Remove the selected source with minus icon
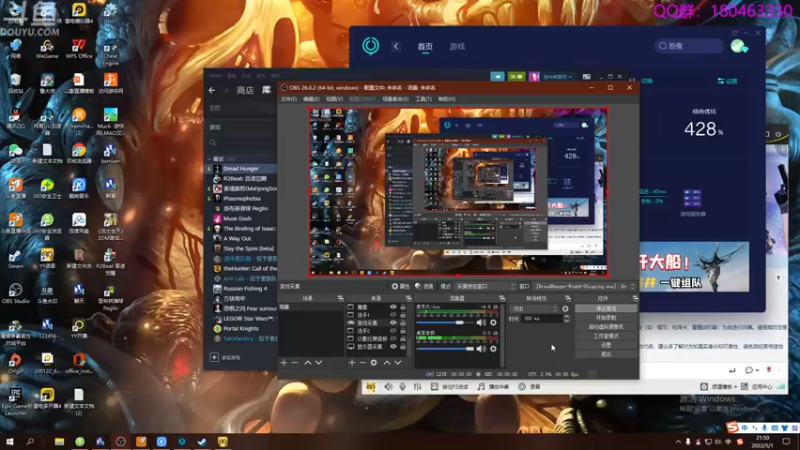800x450 pixels. pyautogui.click(x=363, y=362)
